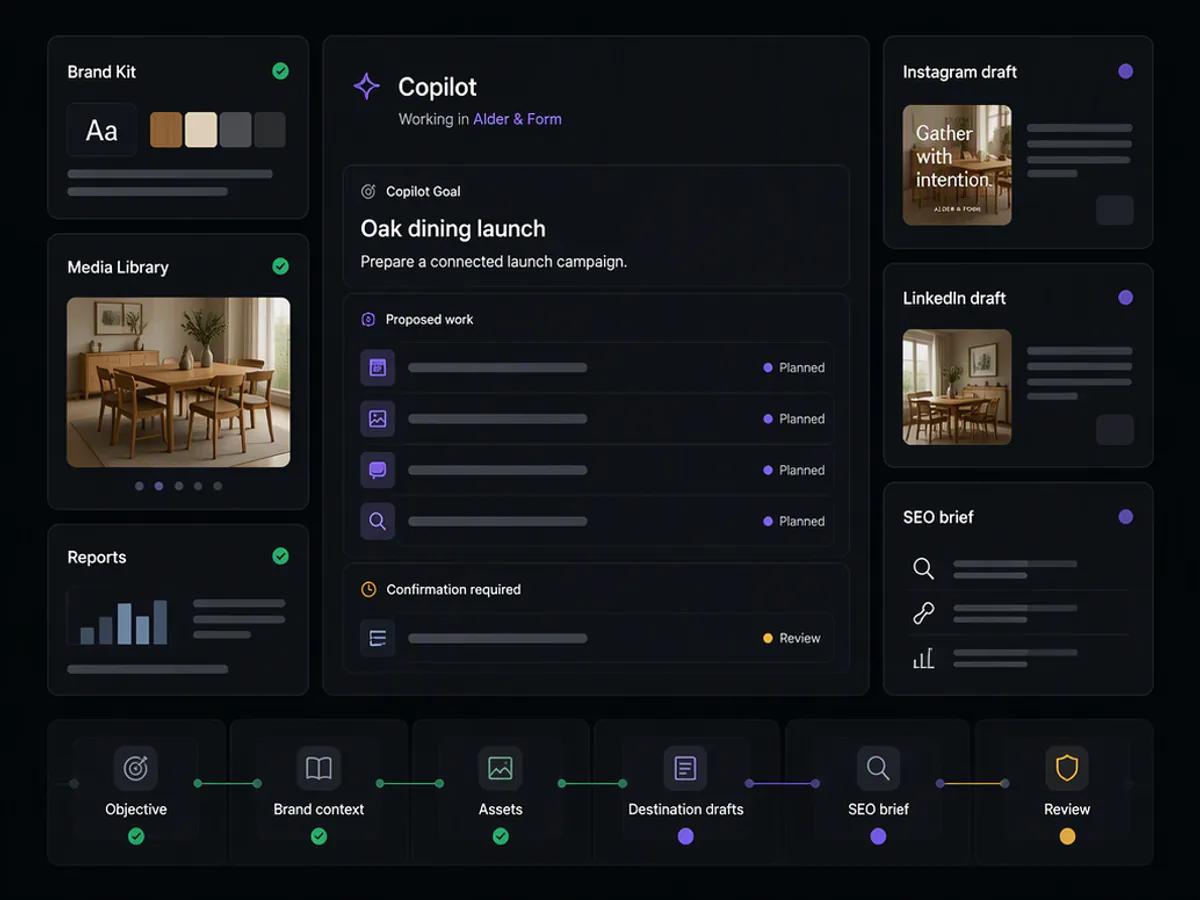Open the Gather with intention Instagram thumbnail
This screenshot has height=900, width=1200.
click(957, 165)
